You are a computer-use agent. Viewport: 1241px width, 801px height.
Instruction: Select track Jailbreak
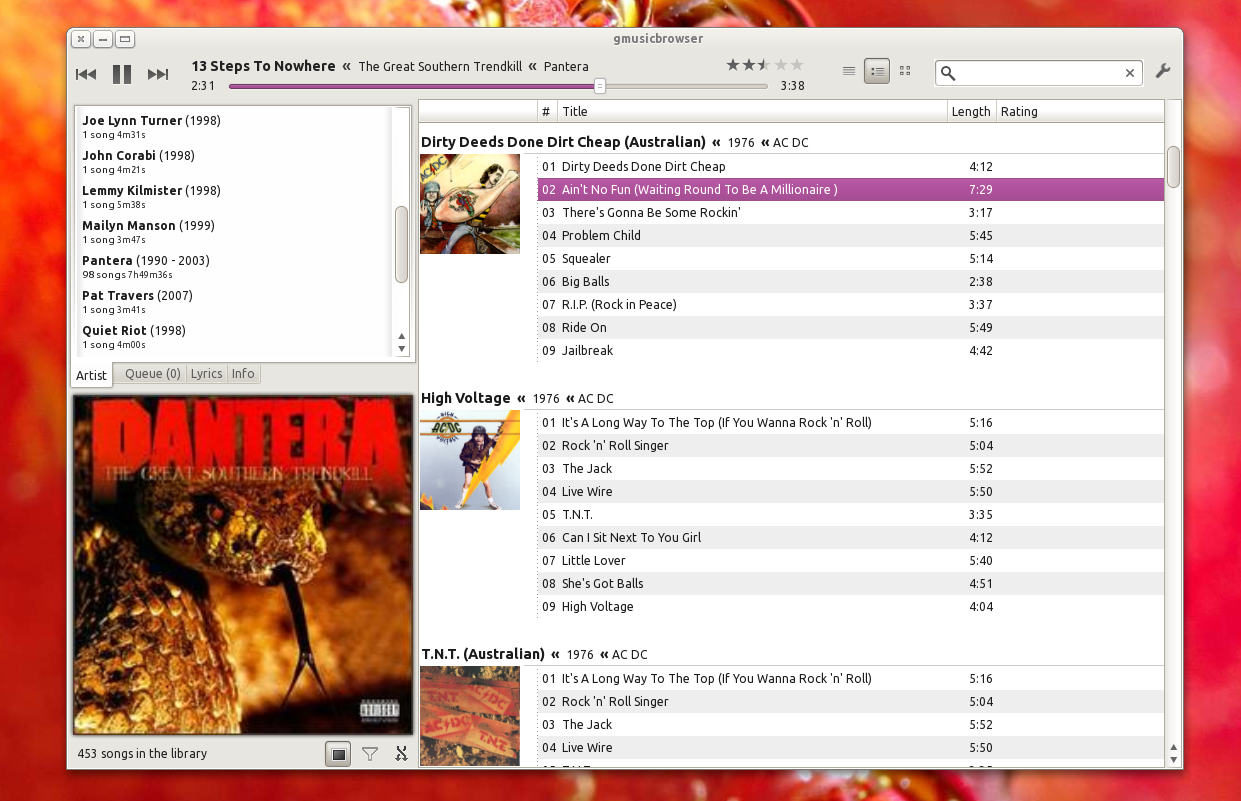pyautogui.click(x=851, y=350)
